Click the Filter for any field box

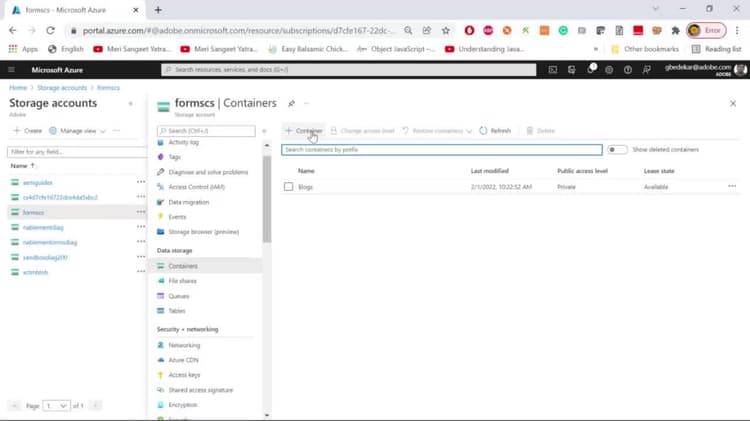77,152
